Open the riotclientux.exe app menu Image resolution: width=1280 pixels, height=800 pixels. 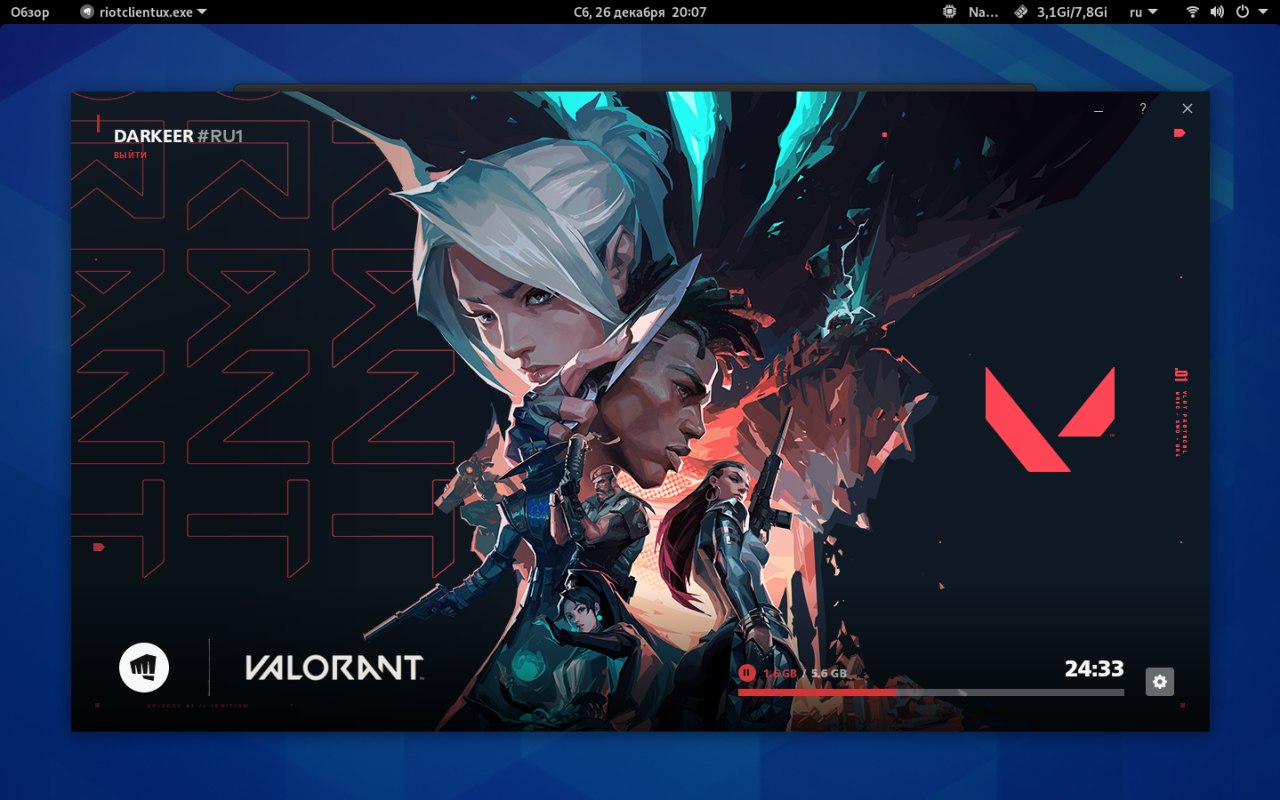click(x=143, y=12)
